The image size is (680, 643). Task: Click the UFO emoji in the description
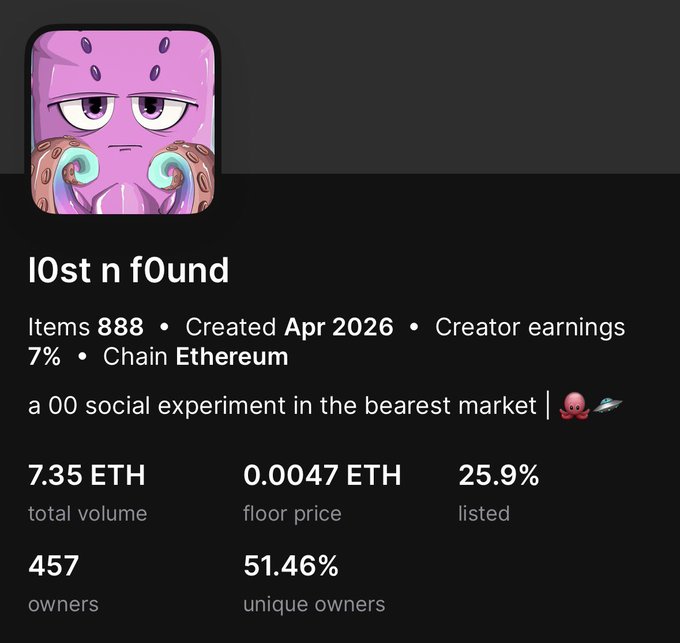pos(607,406)
